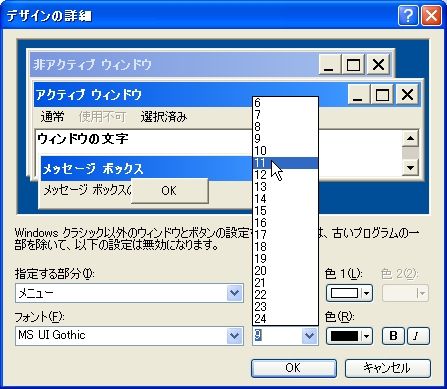The height and width of the screenshot is (389, 447).
Task: Choose font size 7 from list
Action: [285, 115]
